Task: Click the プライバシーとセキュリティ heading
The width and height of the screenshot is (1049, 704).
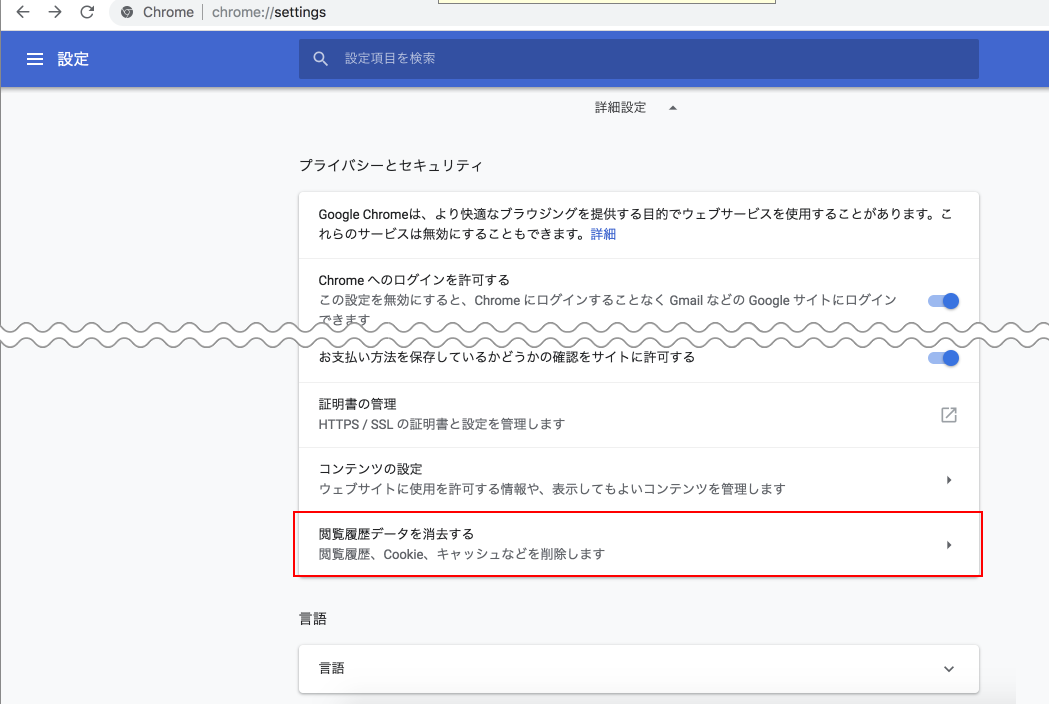Action: [391, 165]
